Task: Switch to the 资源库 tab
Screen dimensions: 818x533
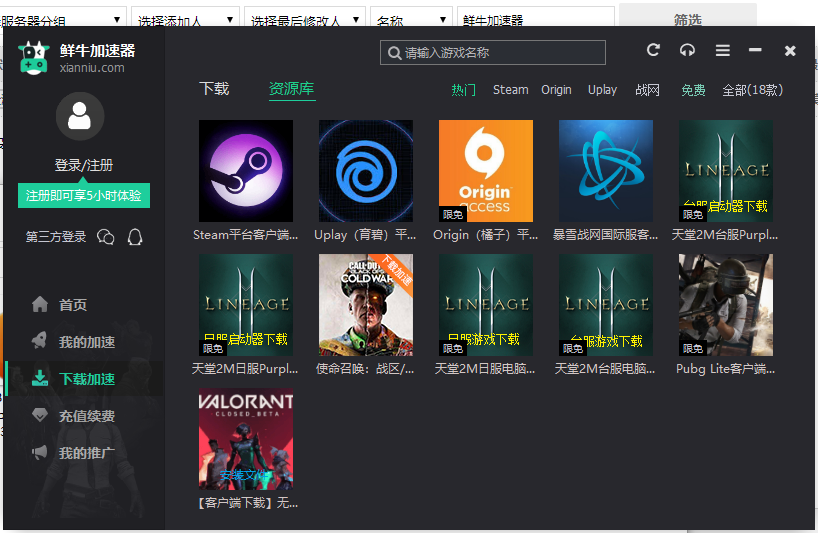Action: click(292, 89)
